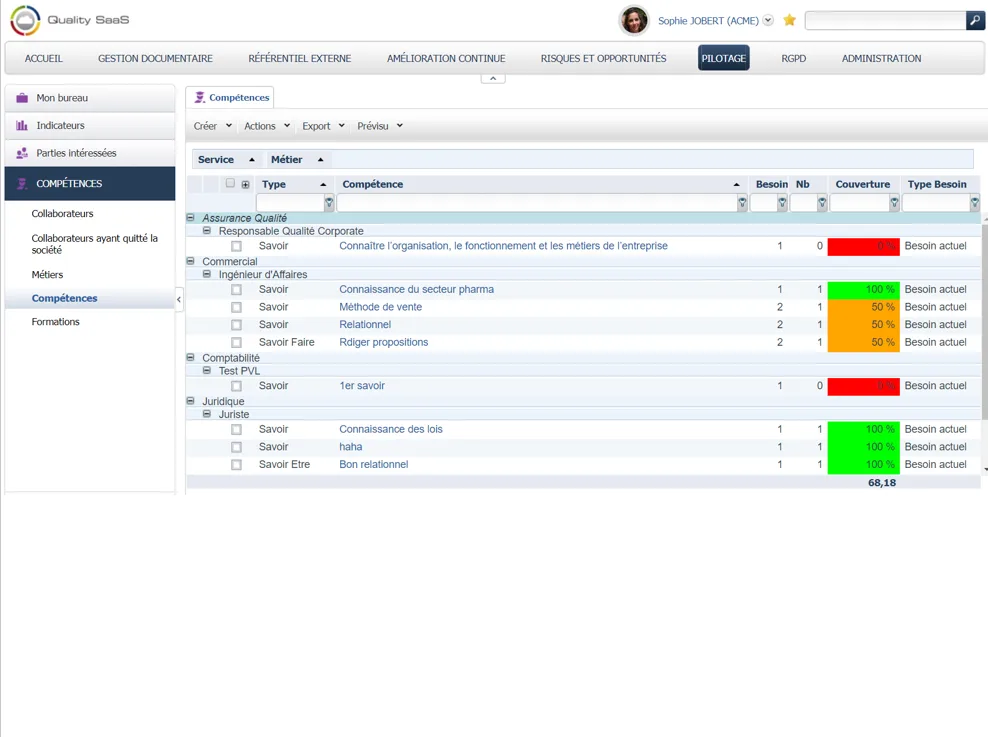Select the PILOTAGE menu

click(x=723, y=58)
